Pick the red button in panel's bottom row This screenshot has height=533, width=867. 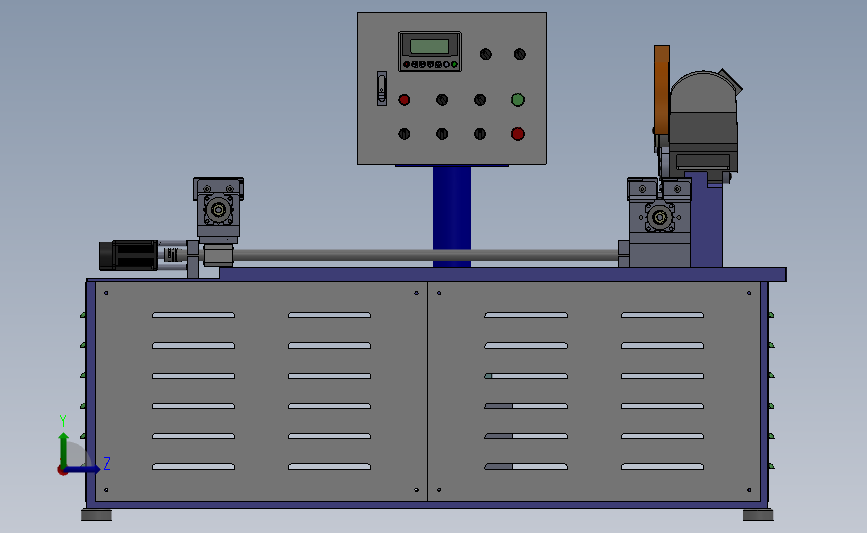coord(518,134)
